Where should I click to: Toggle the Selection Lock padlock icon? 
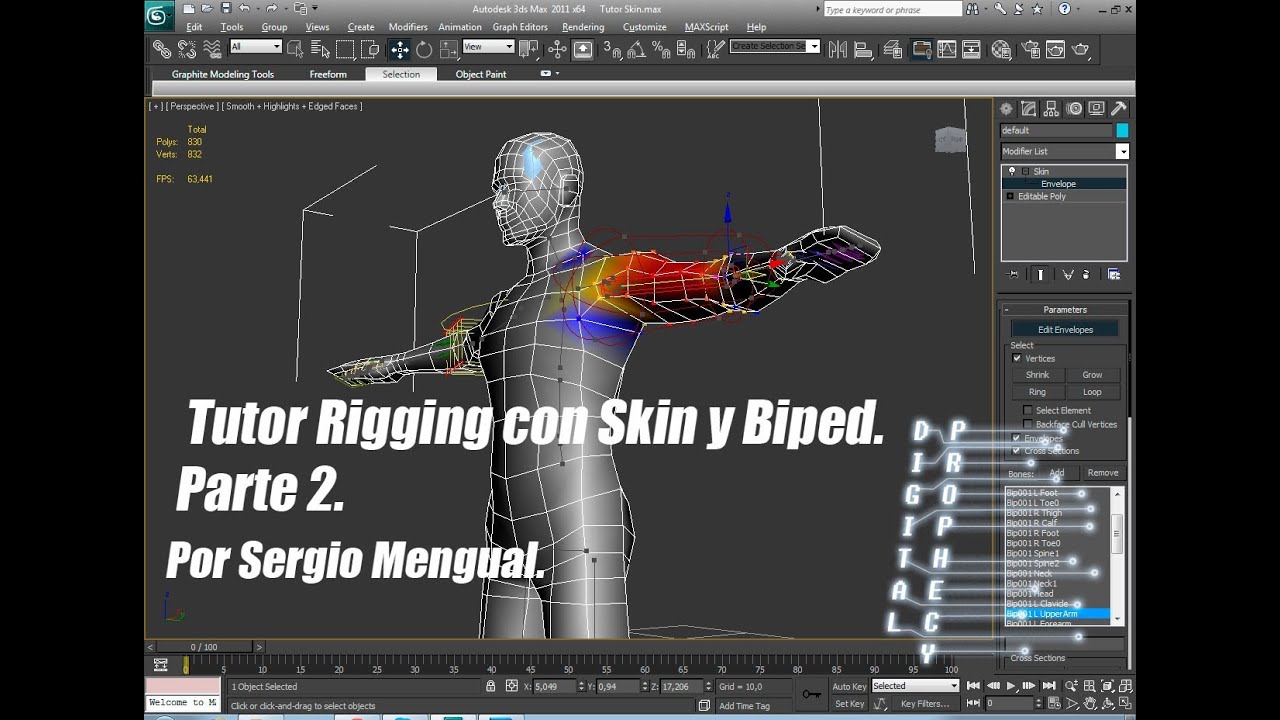point(491,687)
